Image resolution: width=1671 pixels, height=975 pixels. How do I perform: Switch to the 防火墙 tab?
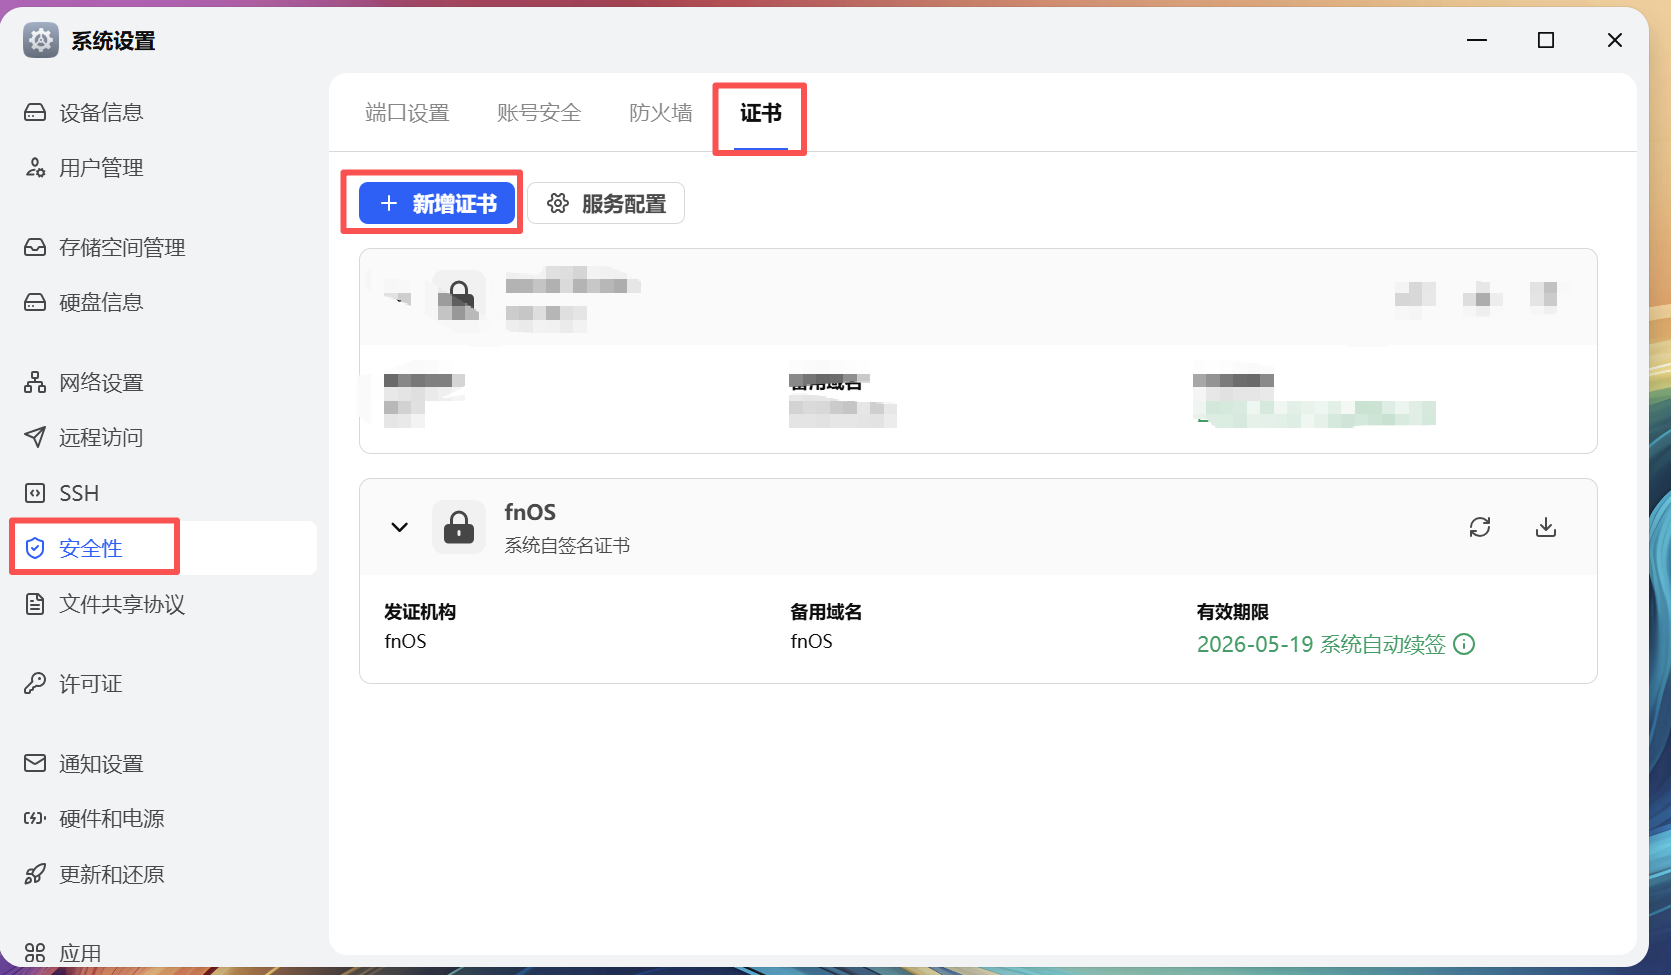click(660, 113)
